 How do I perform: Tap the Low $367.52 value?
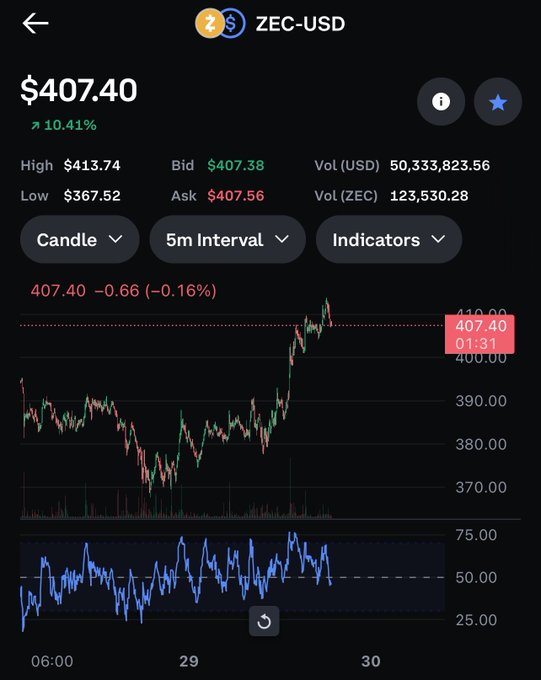pos(92,196)
